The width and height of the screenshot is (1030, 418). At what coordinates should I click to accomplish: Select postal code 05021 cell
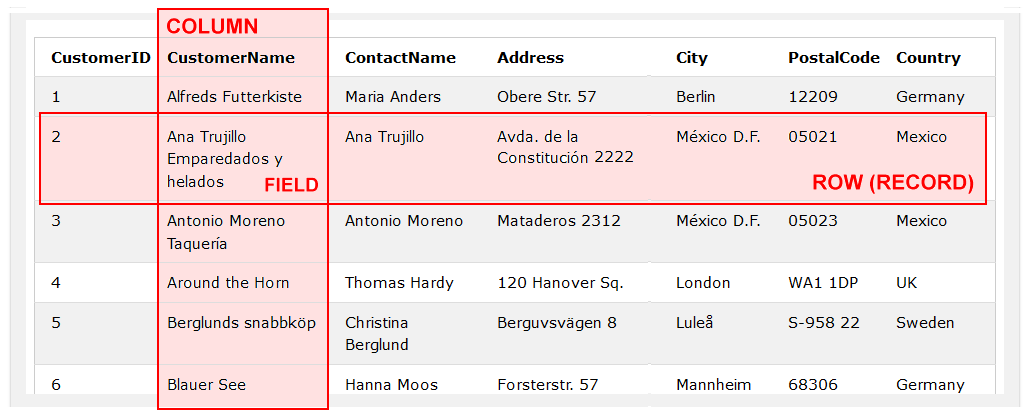(813, 137)
